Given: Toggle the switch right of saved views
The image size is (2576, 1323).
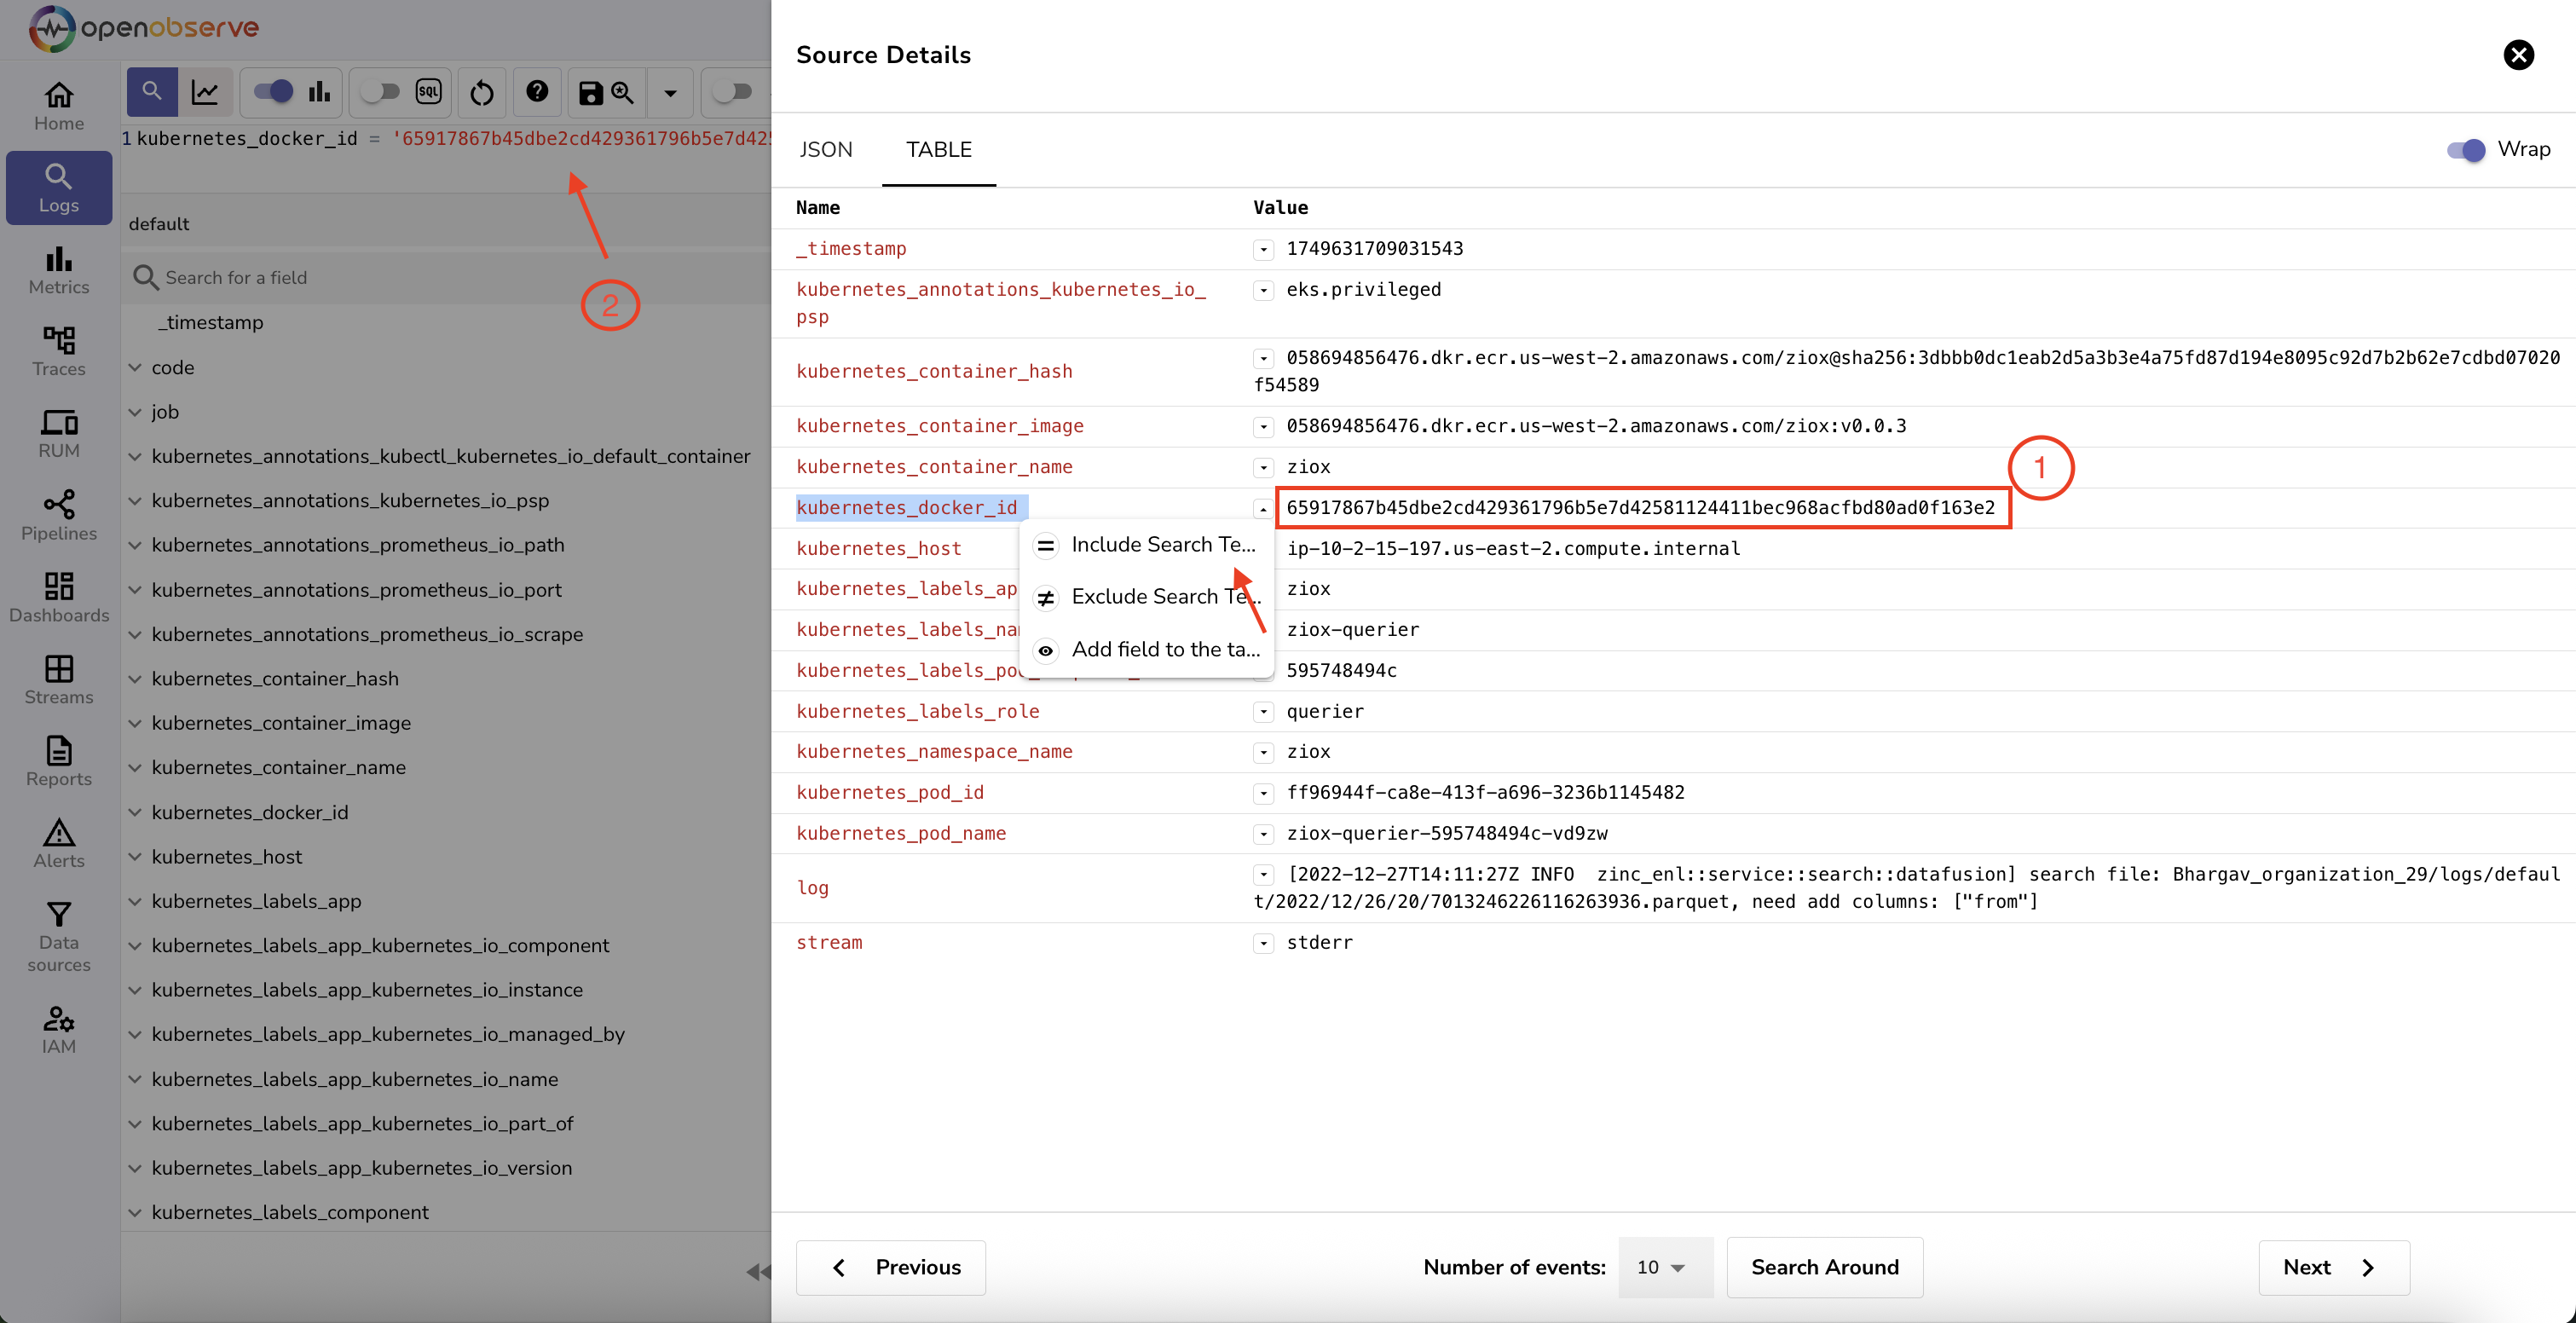Looking at the screenshot, I should tap(731, 92).
